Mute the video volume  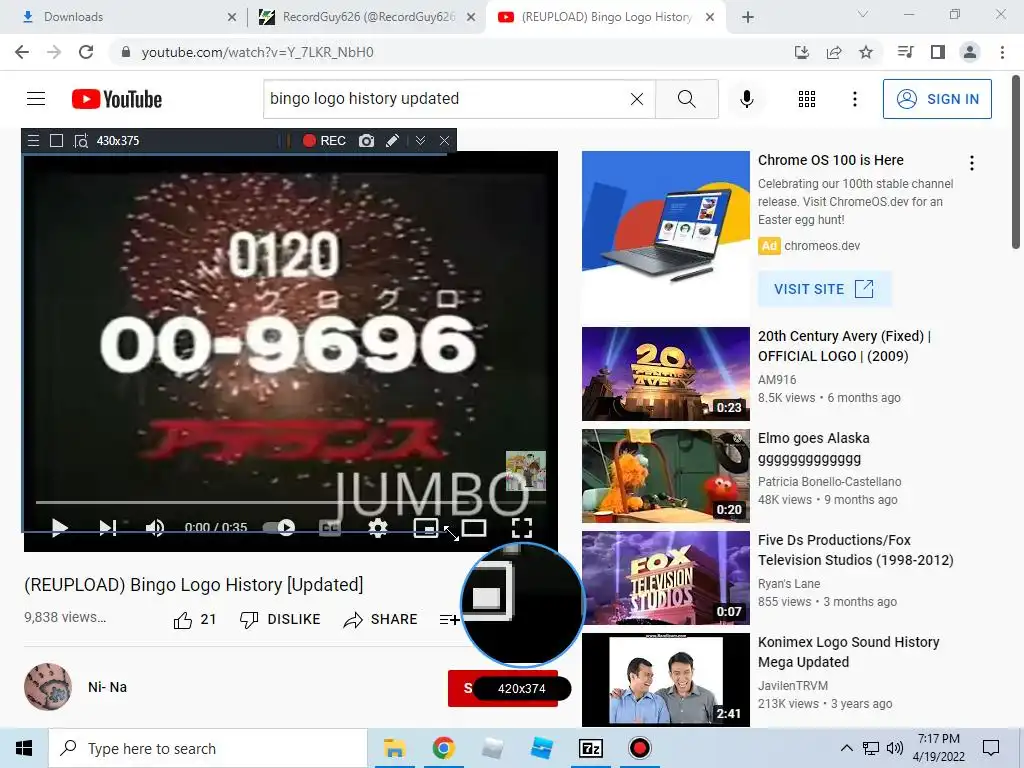point(155,527)
